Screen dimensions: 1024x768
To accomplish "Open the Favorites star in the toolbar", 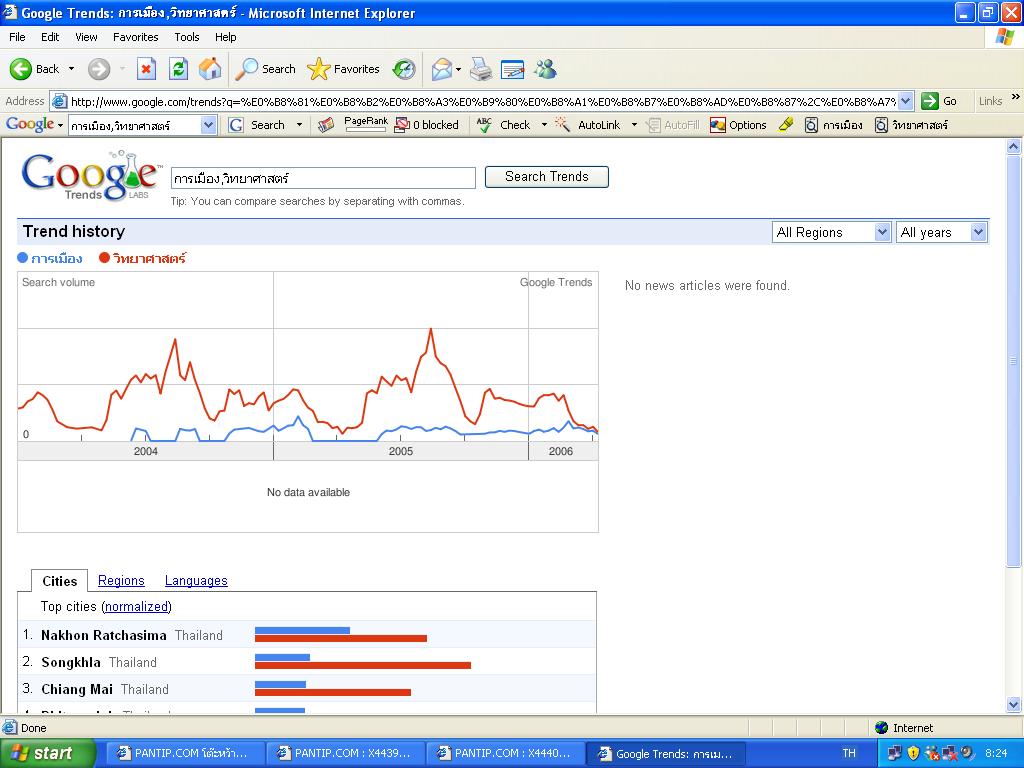I will [344, 69].
